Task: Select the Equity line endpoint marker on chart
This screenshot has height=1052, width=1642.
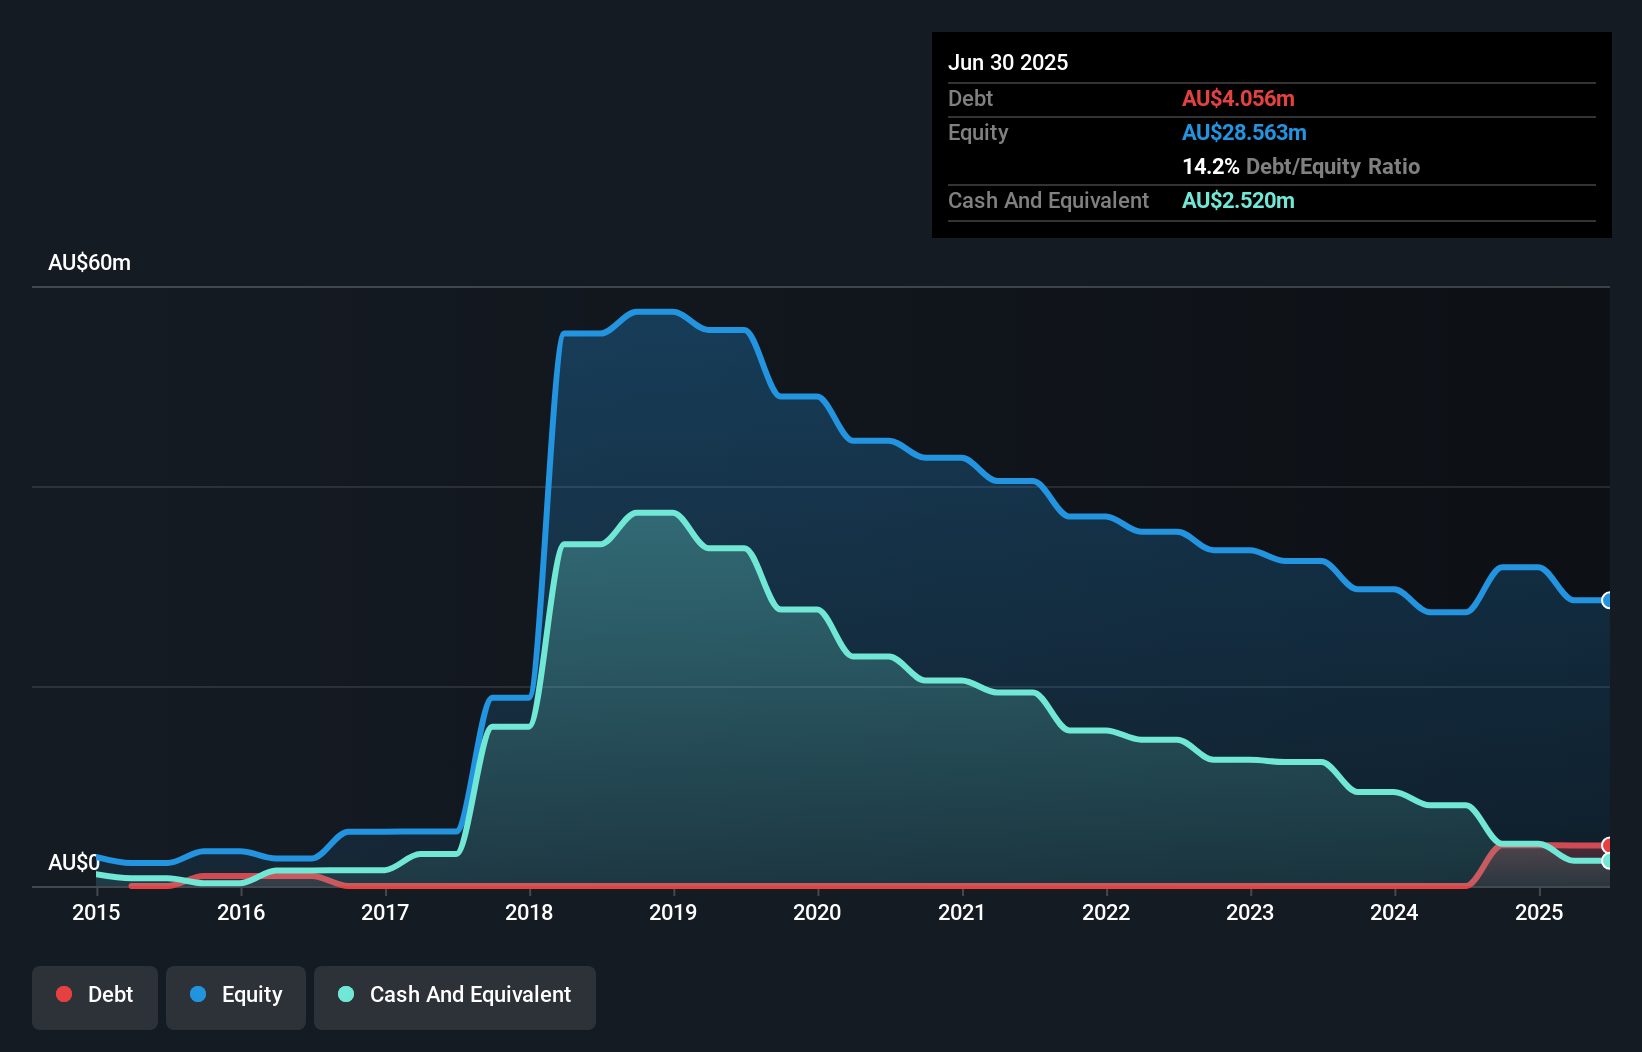Action: 1607,599
